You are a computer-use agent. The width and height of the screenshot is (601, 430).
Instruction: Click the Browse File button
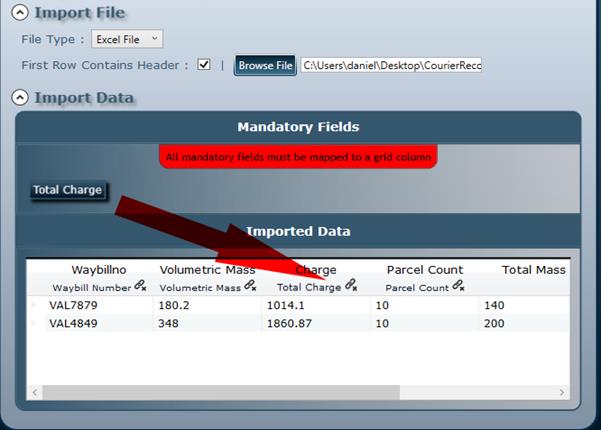pyautogui.click(x=265, y=65)
